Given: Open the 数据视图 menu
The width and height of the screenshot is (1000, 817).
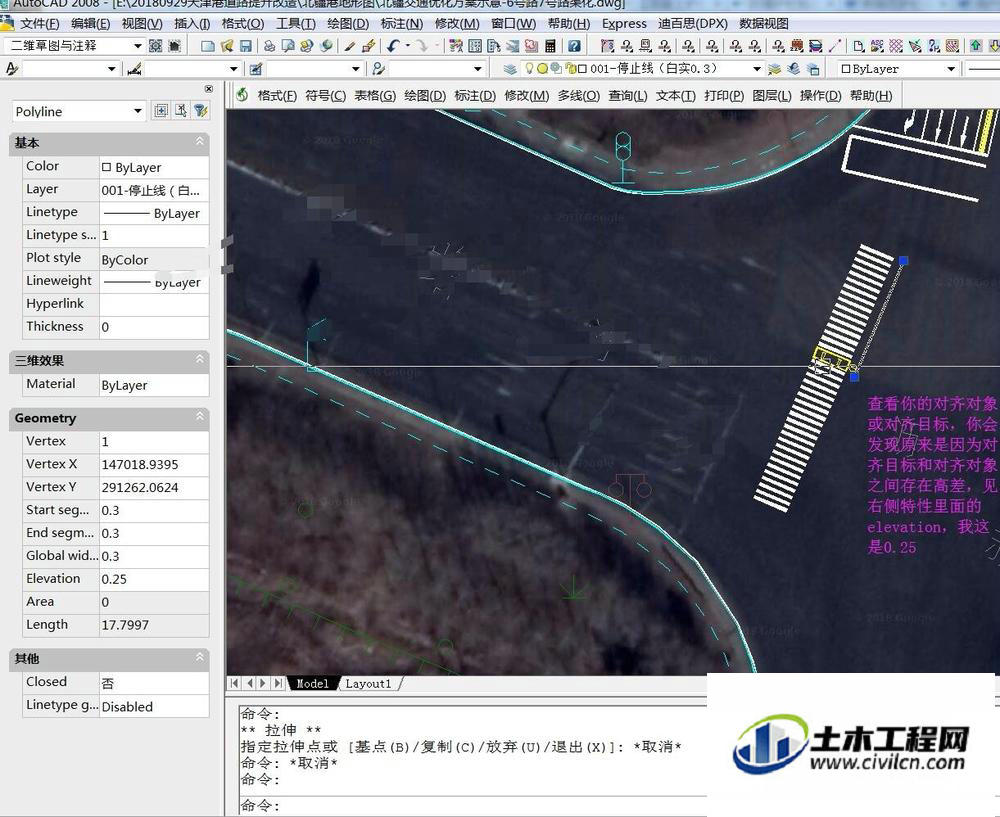Looking at the screenshot, I should click(763, 24).
